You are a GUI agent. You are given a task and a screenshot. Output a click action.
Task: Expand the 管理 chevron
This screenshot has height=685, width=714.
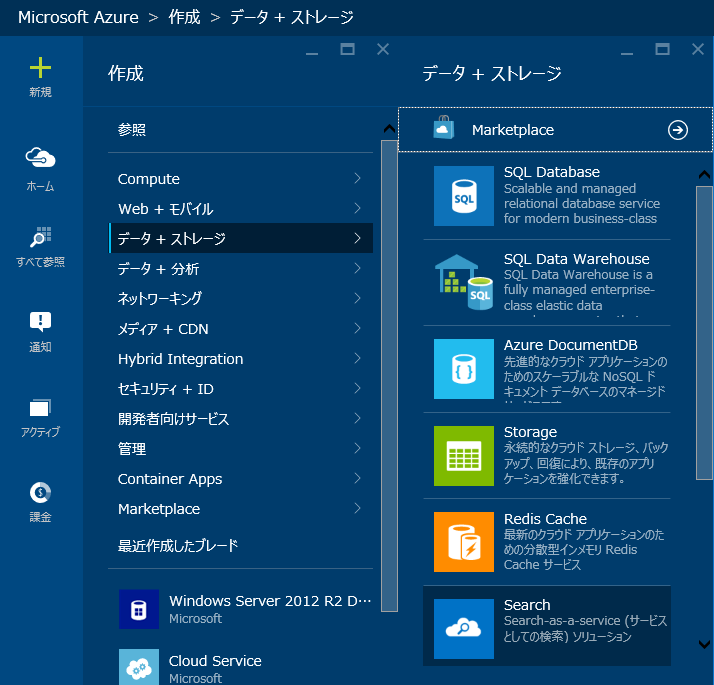point(357,448)
